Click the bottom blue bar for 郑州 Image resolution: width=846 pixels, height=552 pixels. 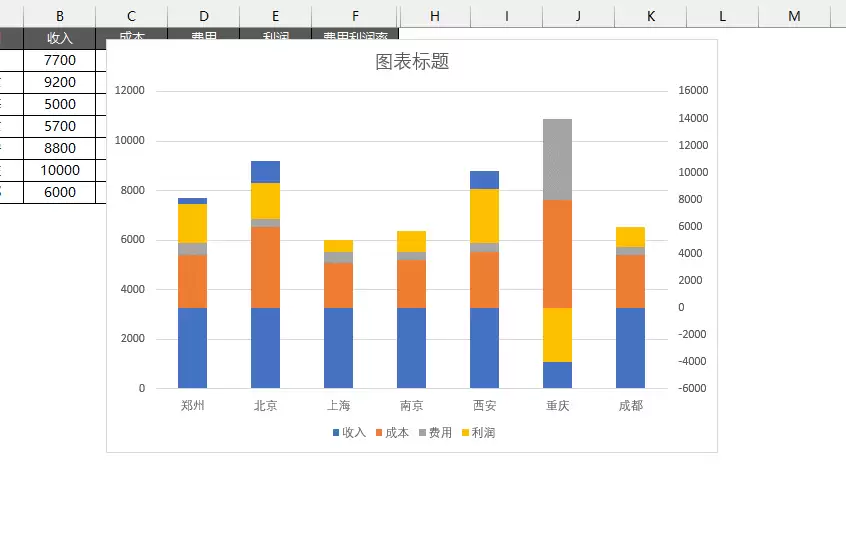coord(193,348)
